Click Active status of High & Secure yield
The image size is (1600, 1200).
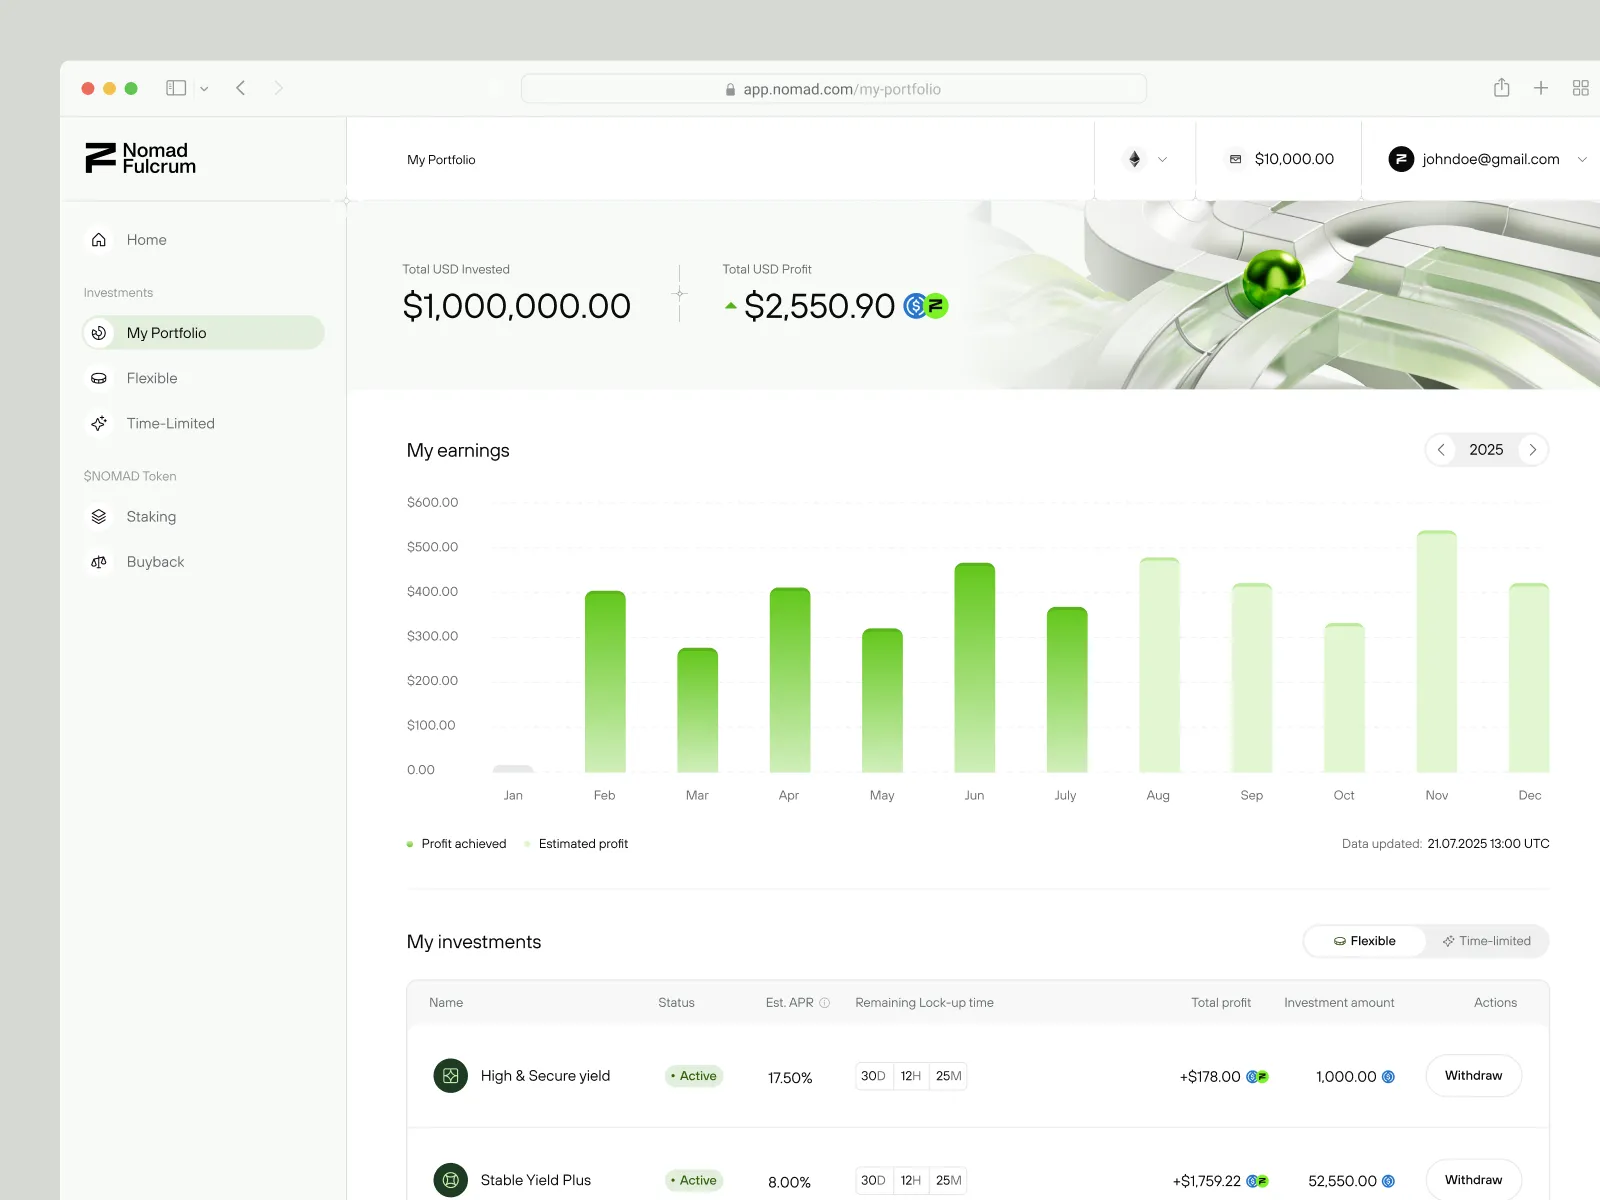(x=694, y=1076)
